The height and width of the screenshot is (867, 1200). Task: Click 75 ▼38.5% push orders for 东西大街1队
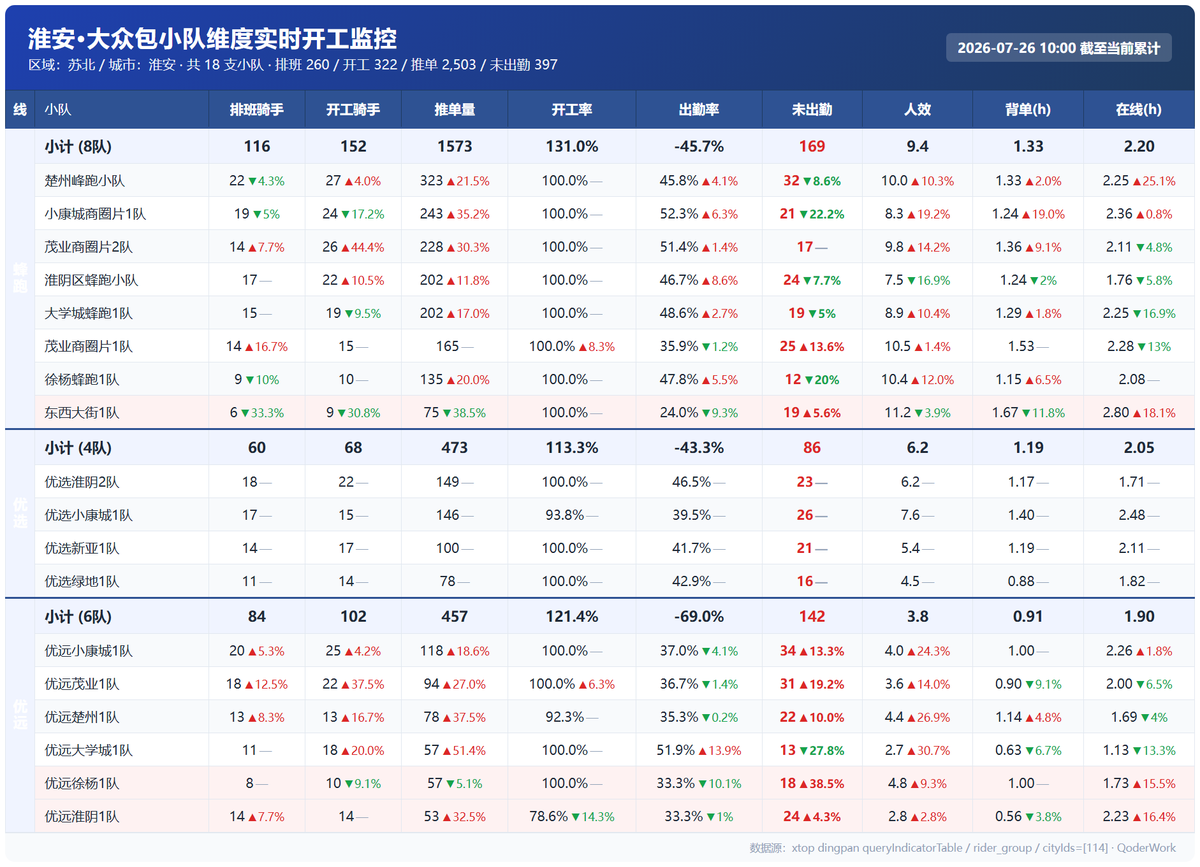coord(455,412)
